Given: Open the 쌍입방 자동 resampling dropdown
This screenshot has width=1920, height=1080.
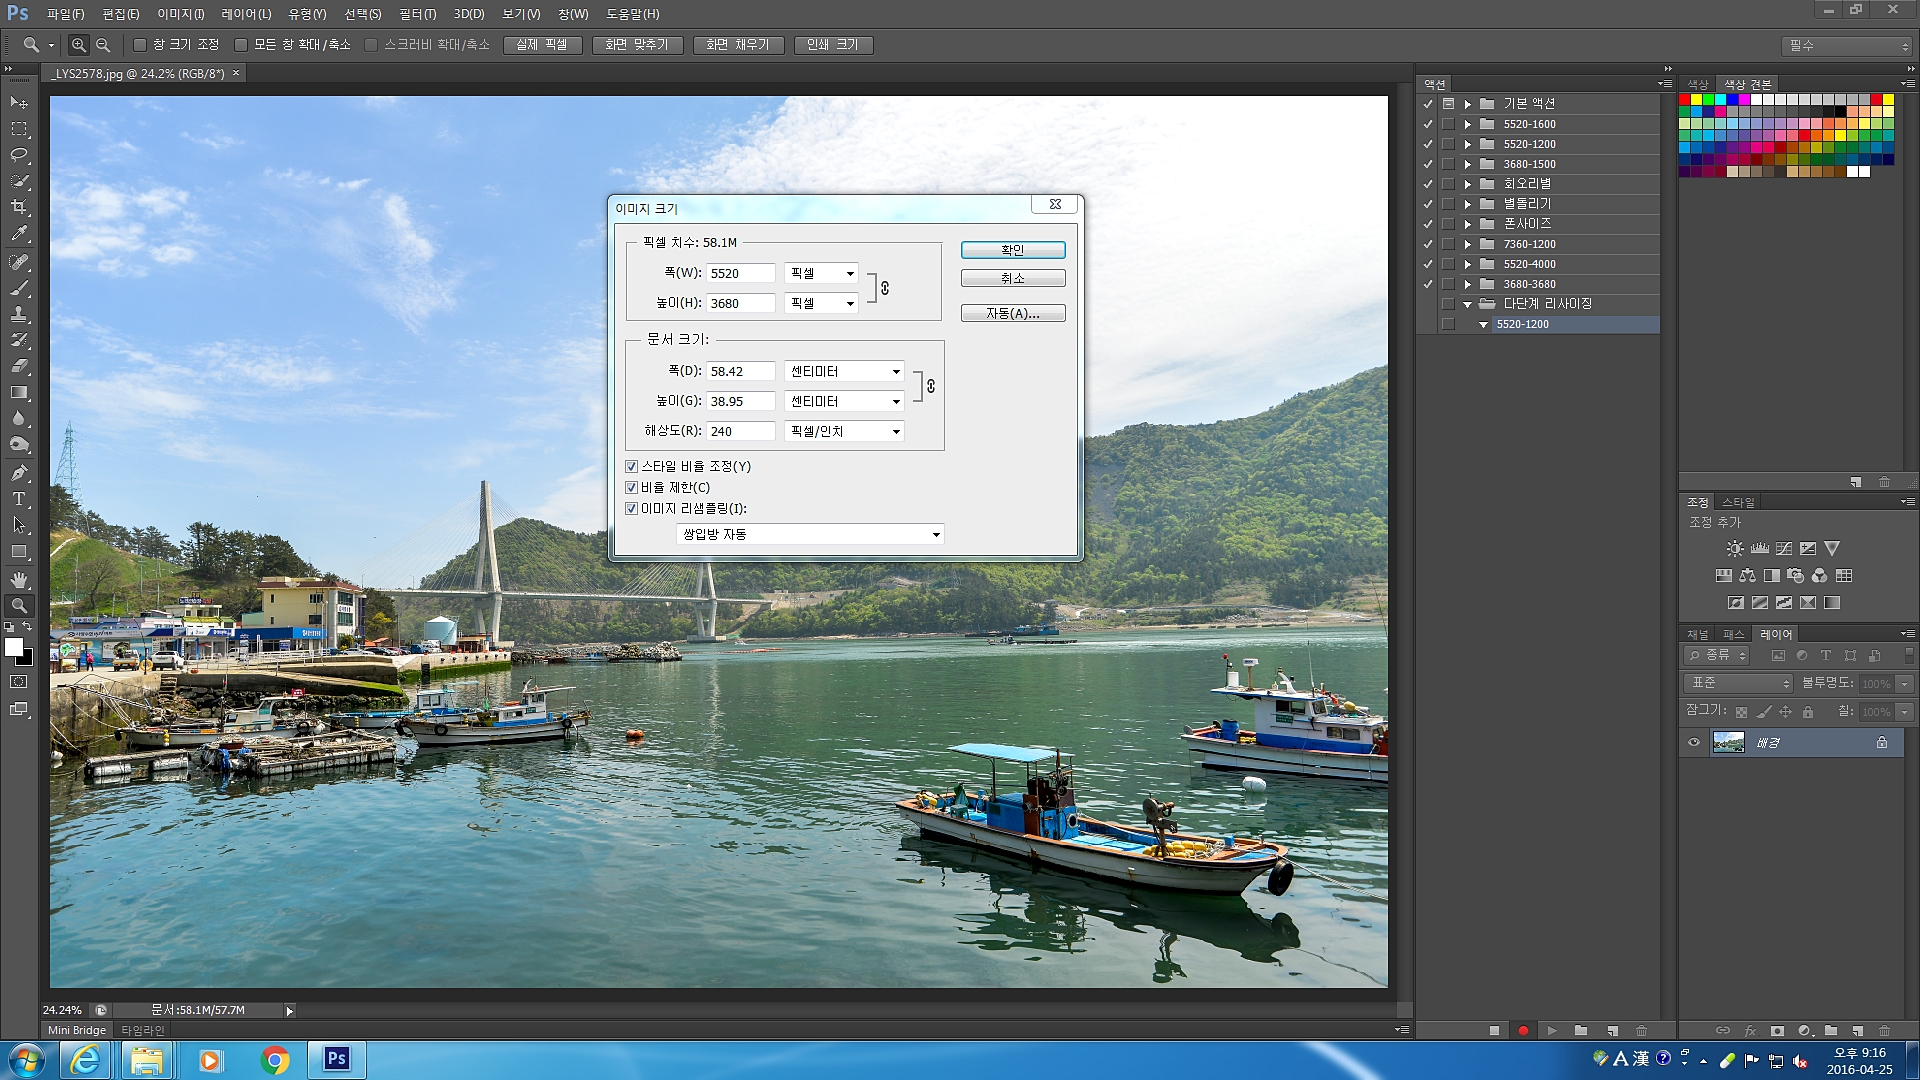Looking at the screenshot, I should pyautogui.click(x=810, y=535).
